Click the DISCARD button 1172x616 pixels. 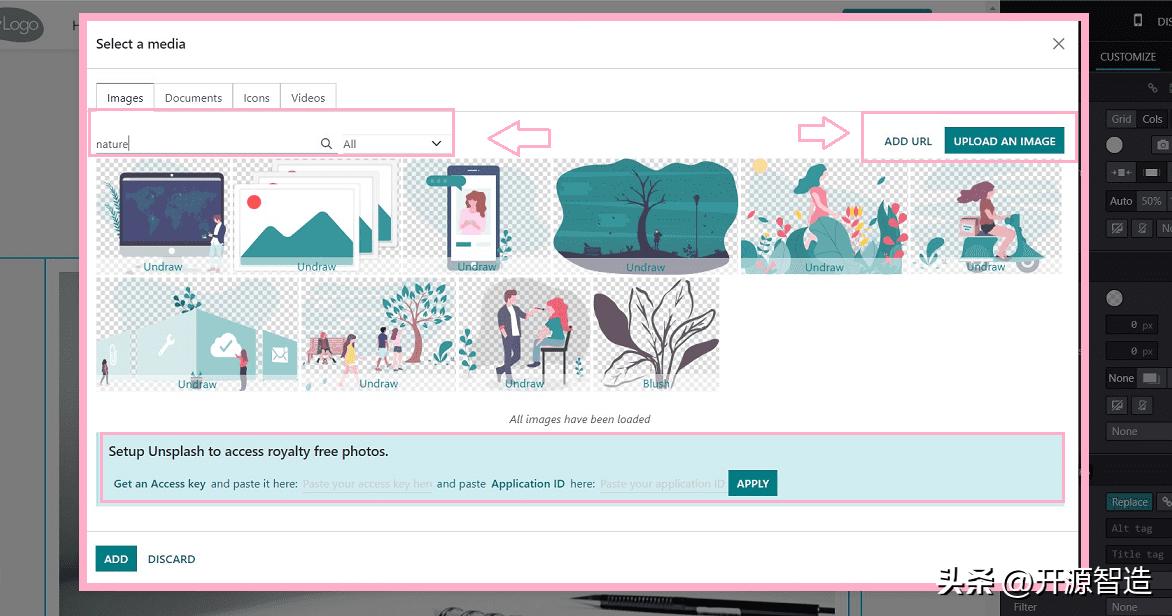click(x=171, y=558)
